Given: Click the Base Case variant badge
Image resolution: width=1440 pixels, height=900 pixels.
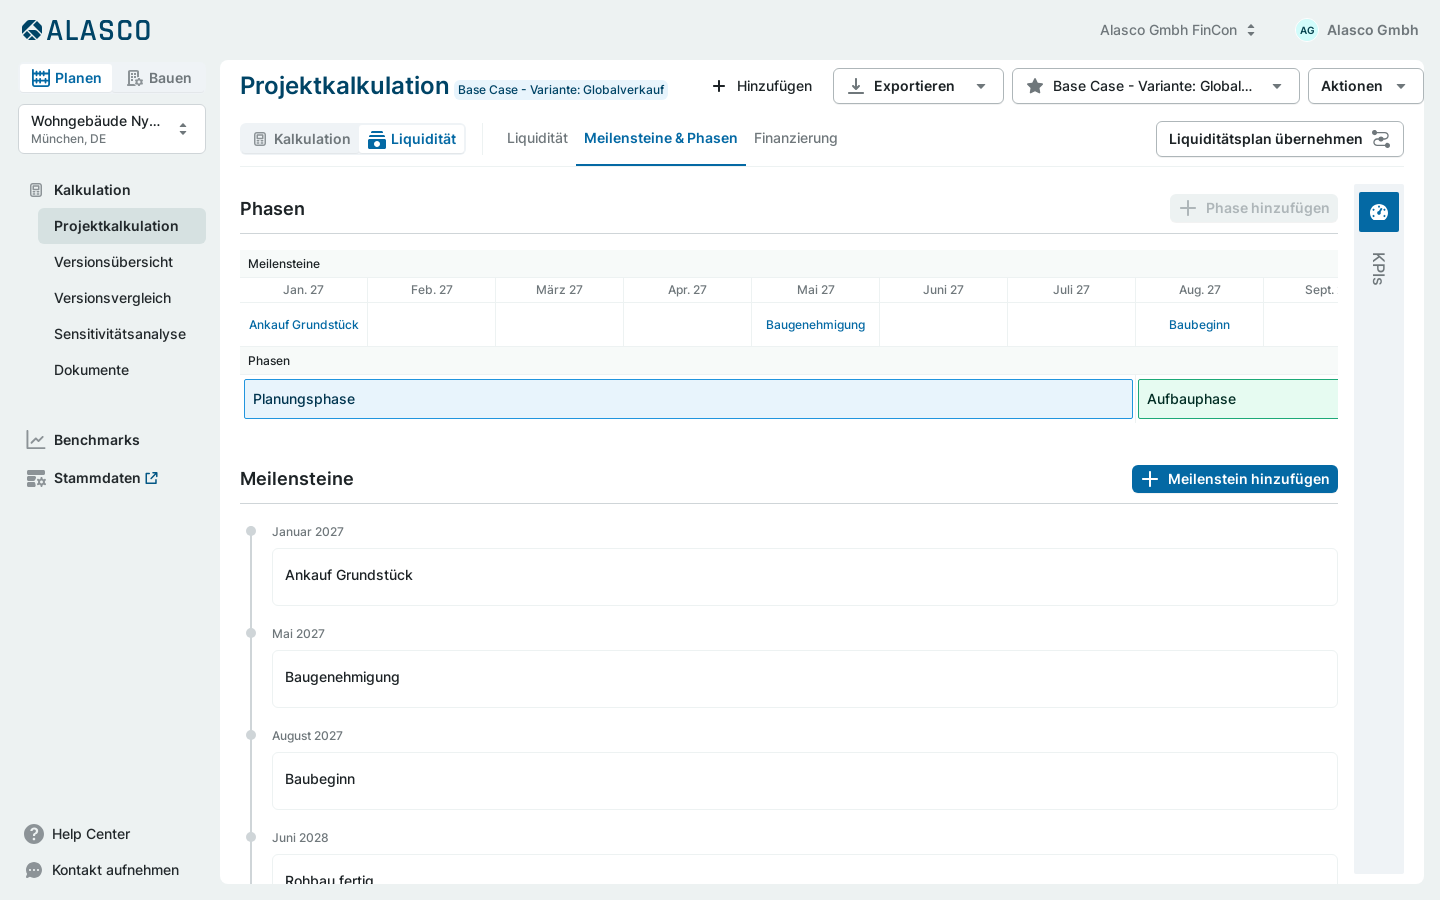Looking at the screenshot, I should (561, 90).
